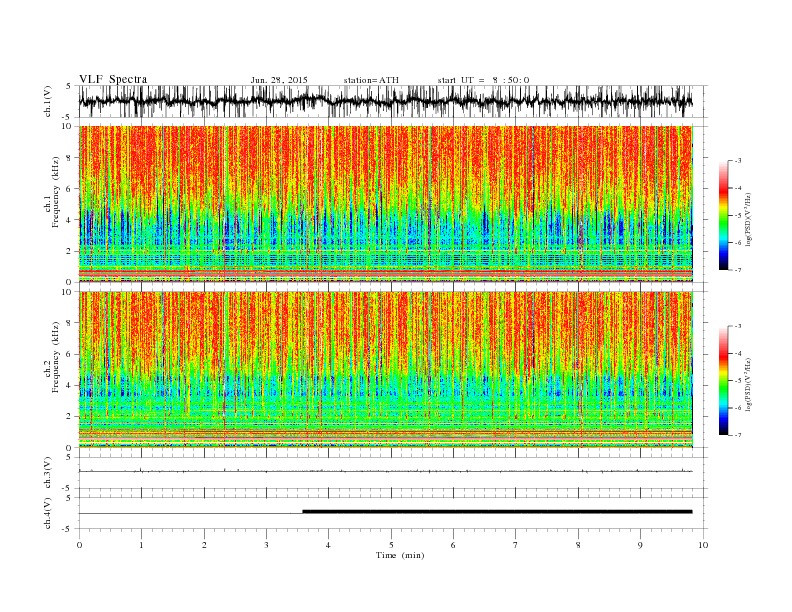
Task: Click the "7" tick label on time axis
Action: point(516,545)
